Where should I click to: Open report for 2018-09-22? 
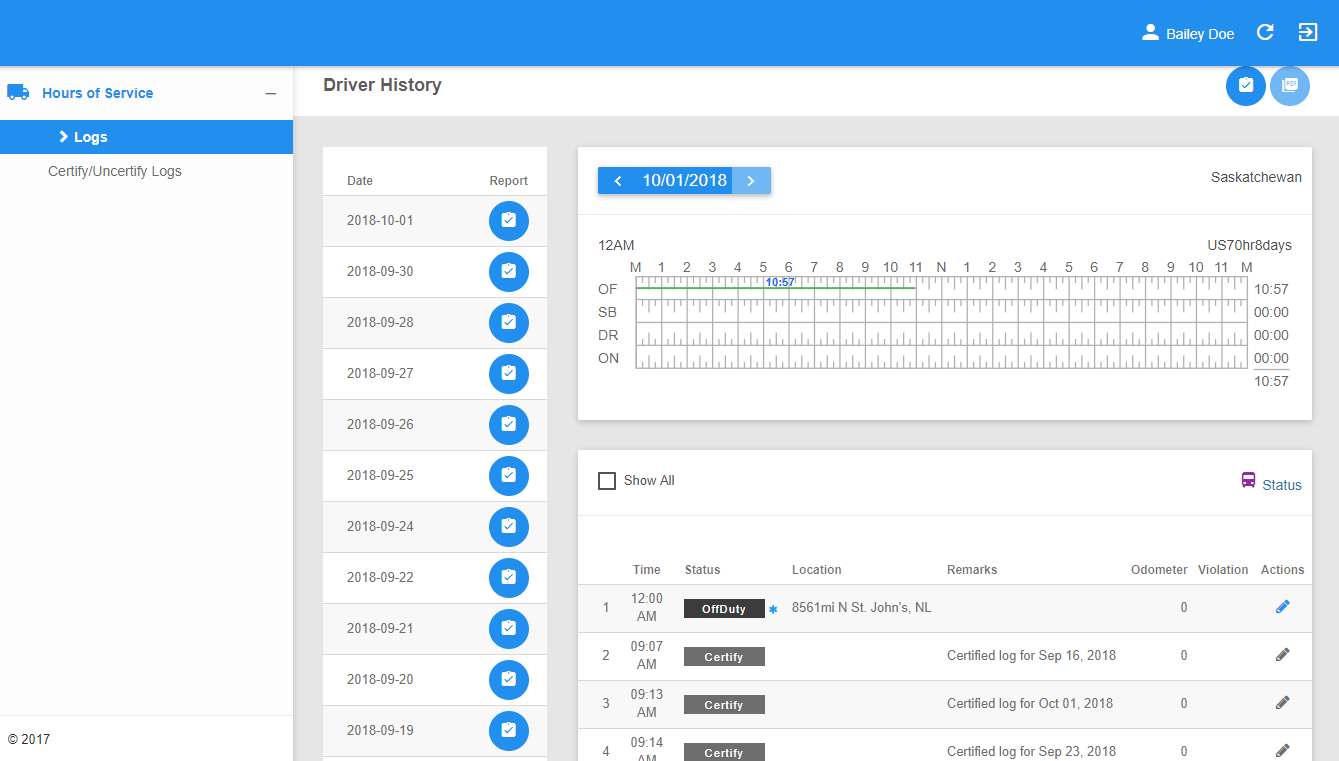point(509,577)
